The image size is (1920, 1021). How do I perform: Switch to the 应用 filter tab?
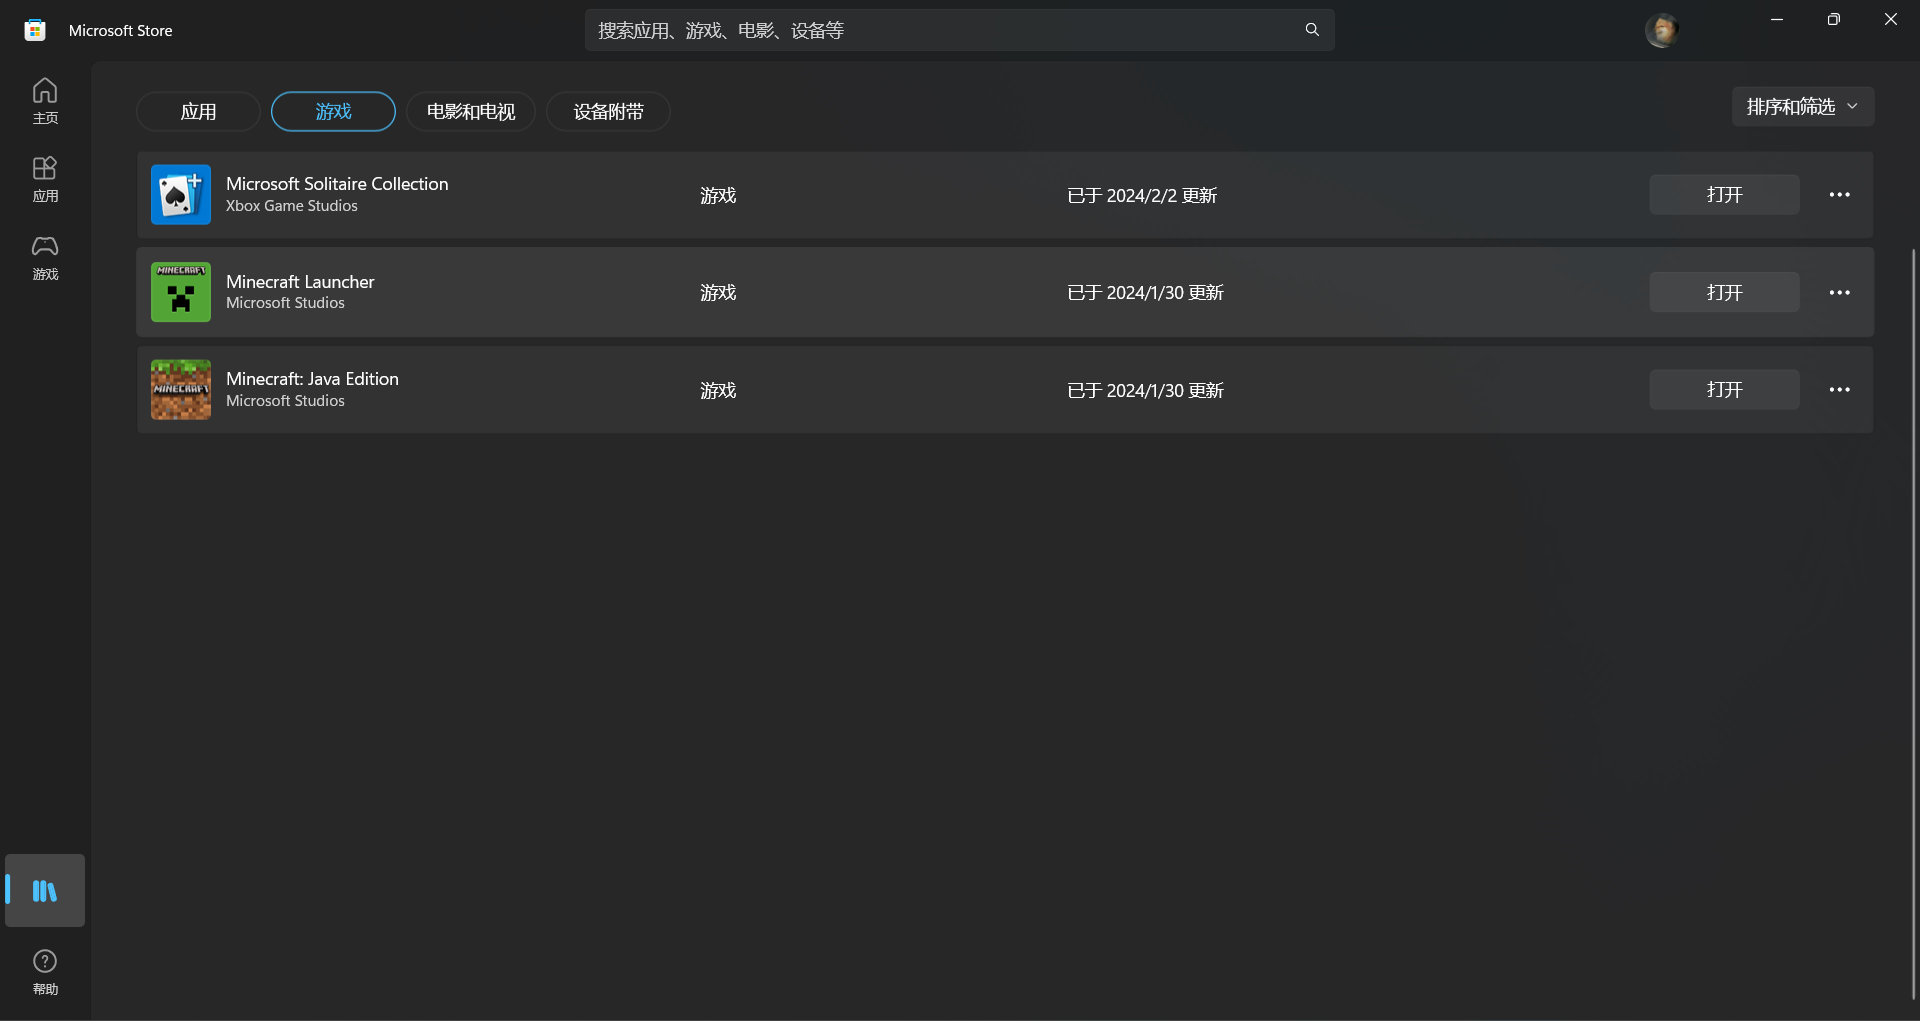(198, 112)
